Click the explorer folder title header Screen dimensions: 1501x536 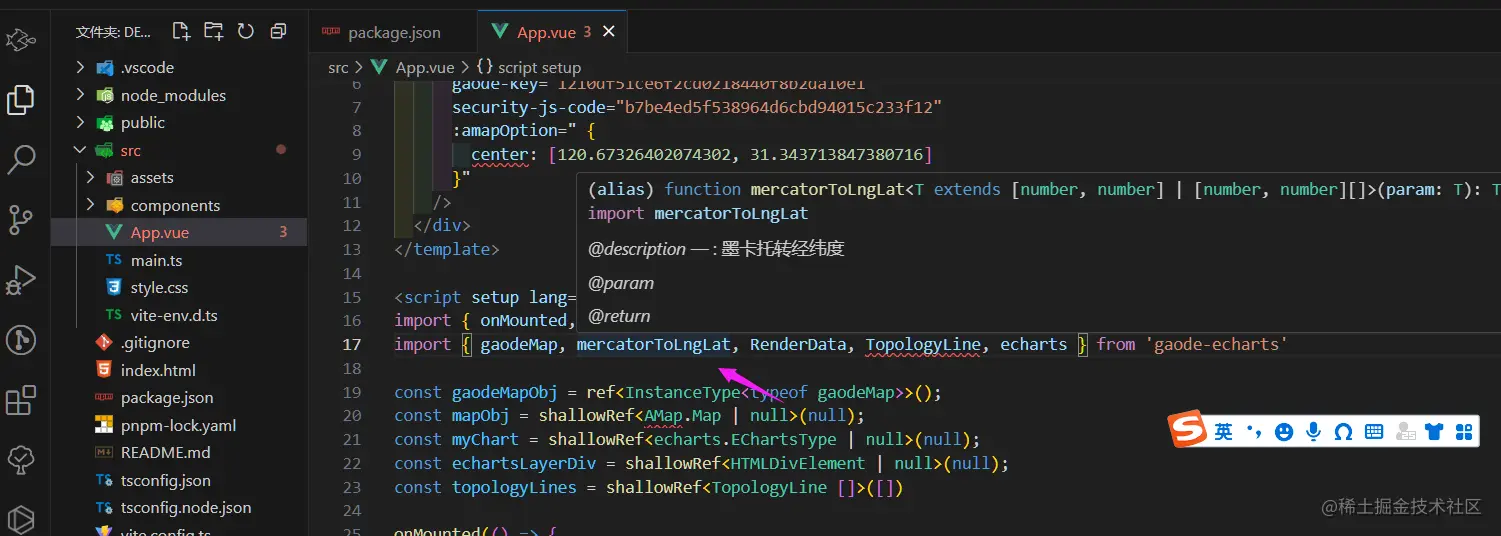(x=113, y=32)
